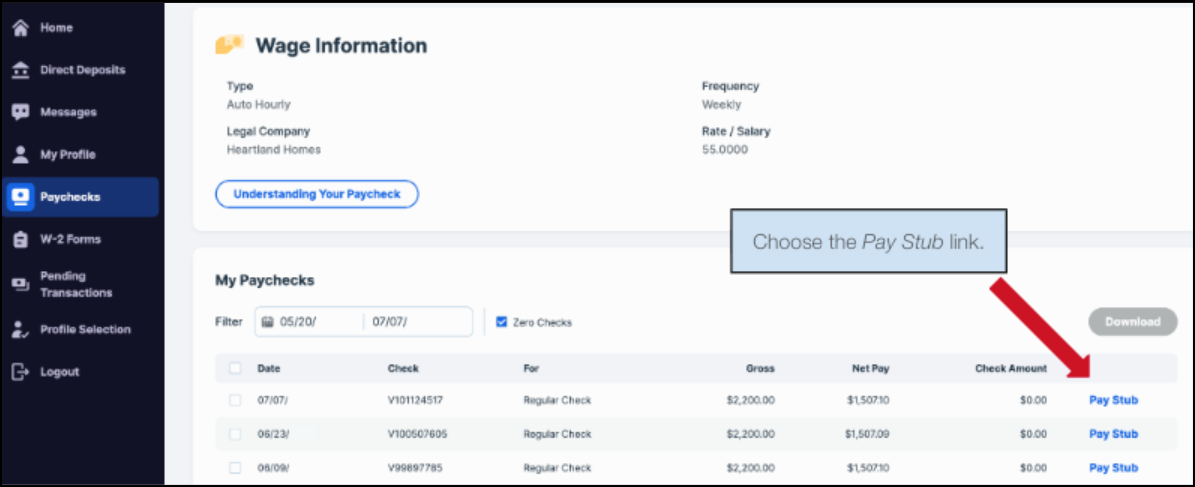Click the Messages chat bubble icon
Viewport: 1195px width, 487px height.
tap(20, 112)
